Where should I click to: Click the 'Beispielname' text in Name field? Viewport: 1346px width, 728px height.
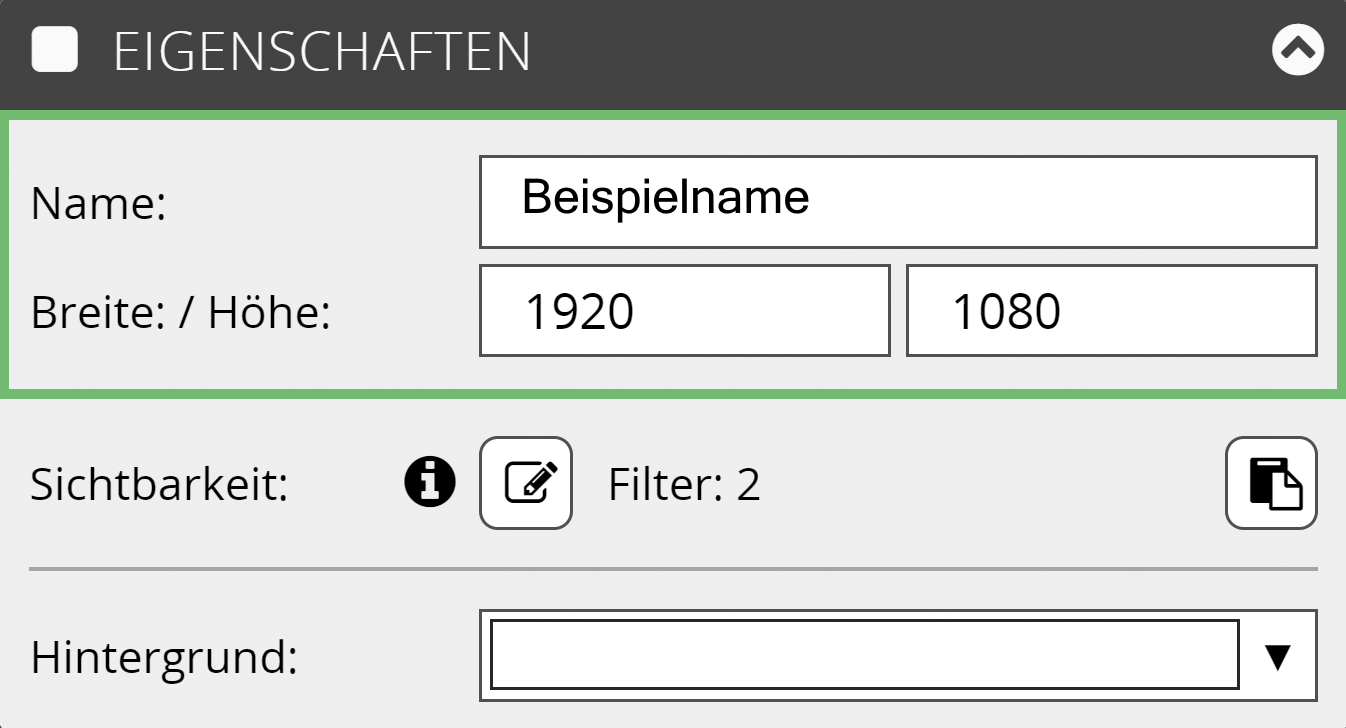pyautogui.click(x=665, y=198)
